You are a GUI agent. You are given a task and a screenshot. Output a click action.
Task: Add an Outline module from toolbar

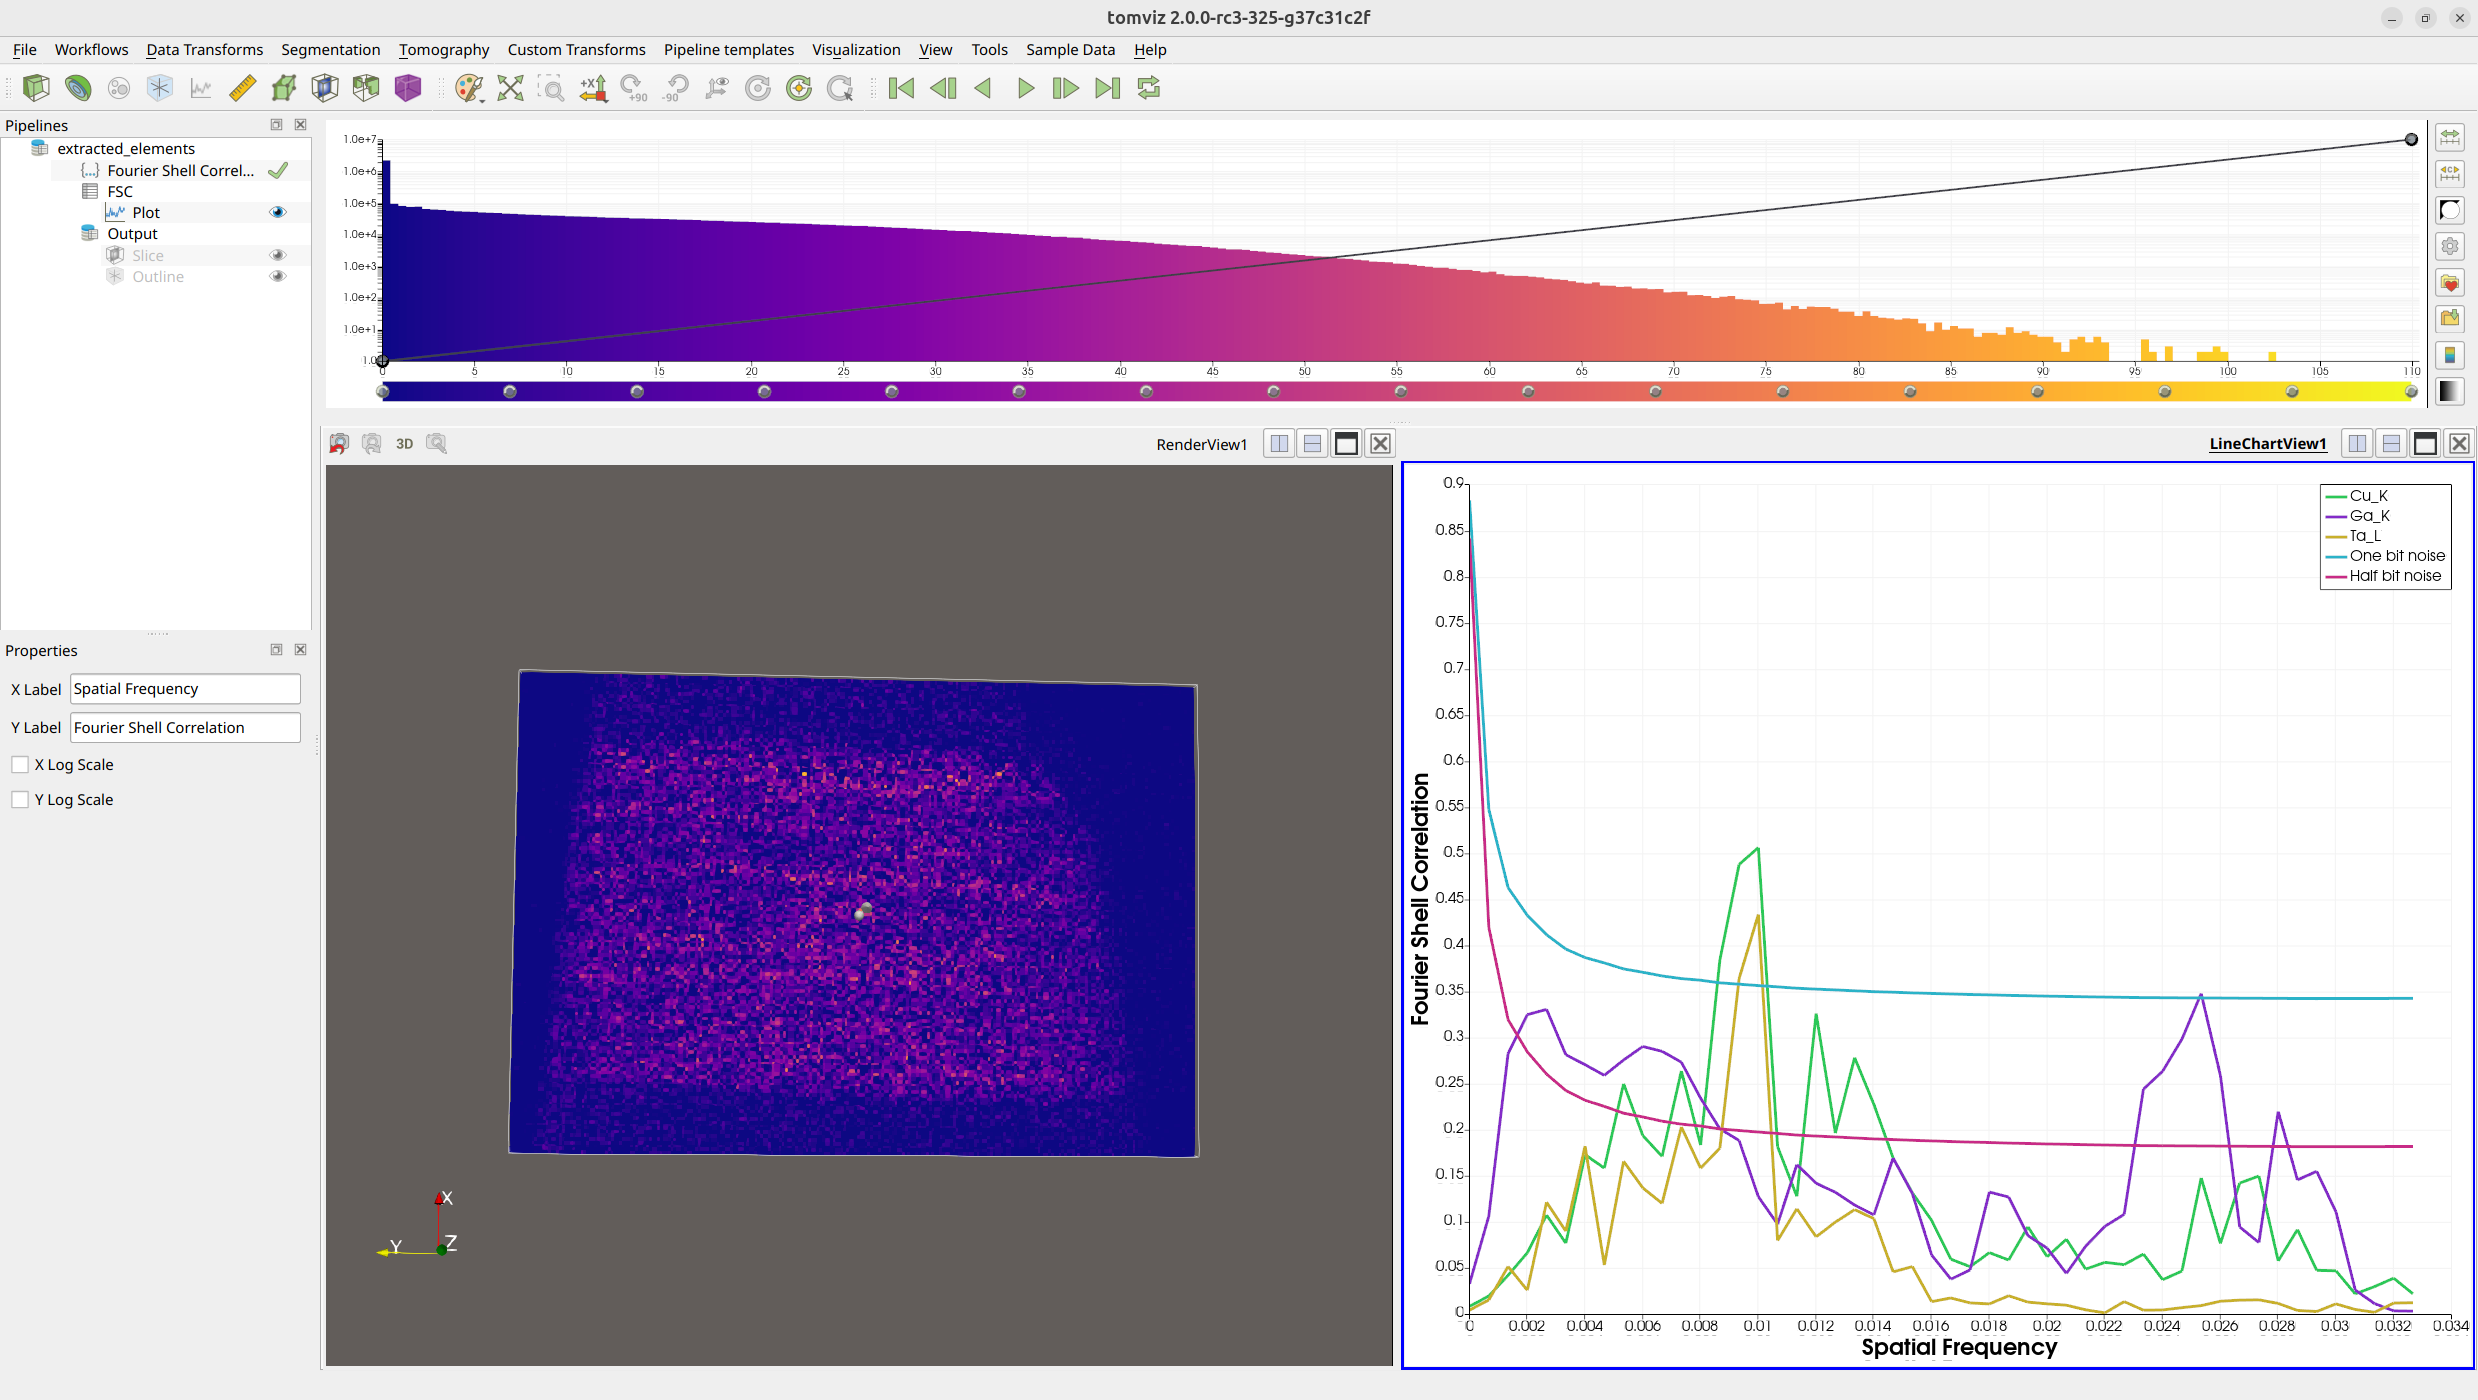click(x=160, y=88)
